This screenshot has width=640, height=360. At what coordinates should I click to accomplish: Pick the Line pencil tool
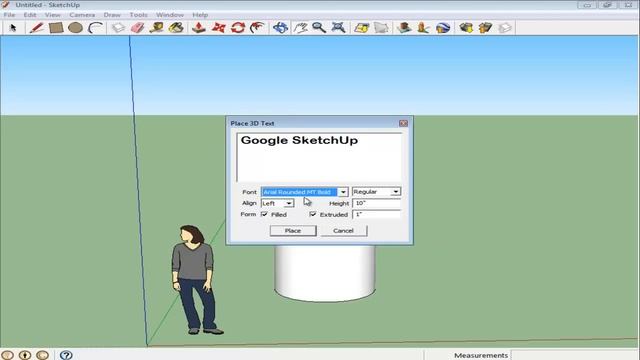pos(36,28)
